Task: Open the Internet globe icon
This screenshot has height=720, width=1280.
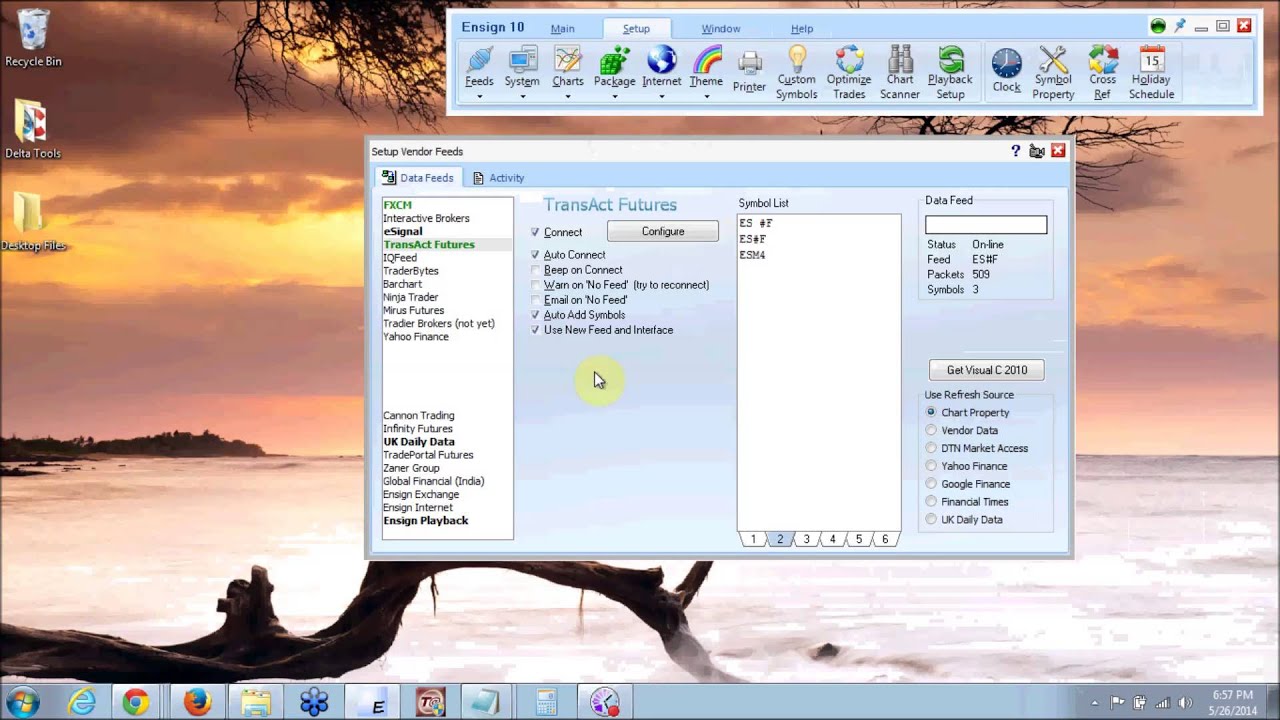Action: pyautogui.click(x=661, y=60)
